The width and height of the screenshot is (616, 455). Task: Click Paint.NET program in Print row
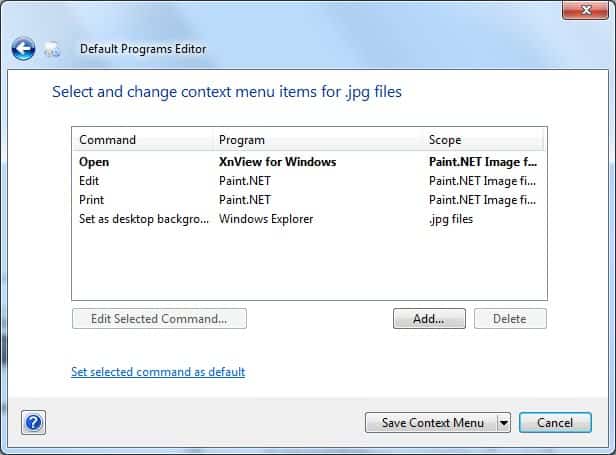[x=245, y=200]
